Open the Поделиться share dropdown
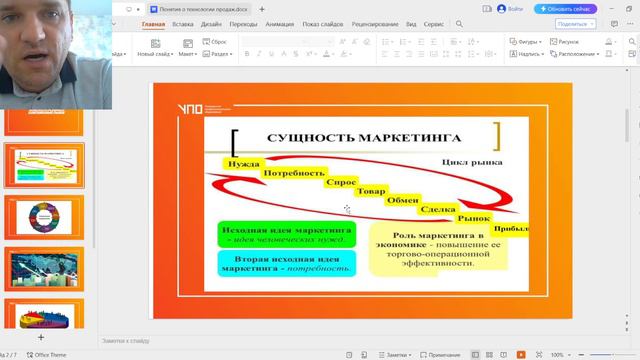This screenshot has height=360, width=640. pos(575,24)
